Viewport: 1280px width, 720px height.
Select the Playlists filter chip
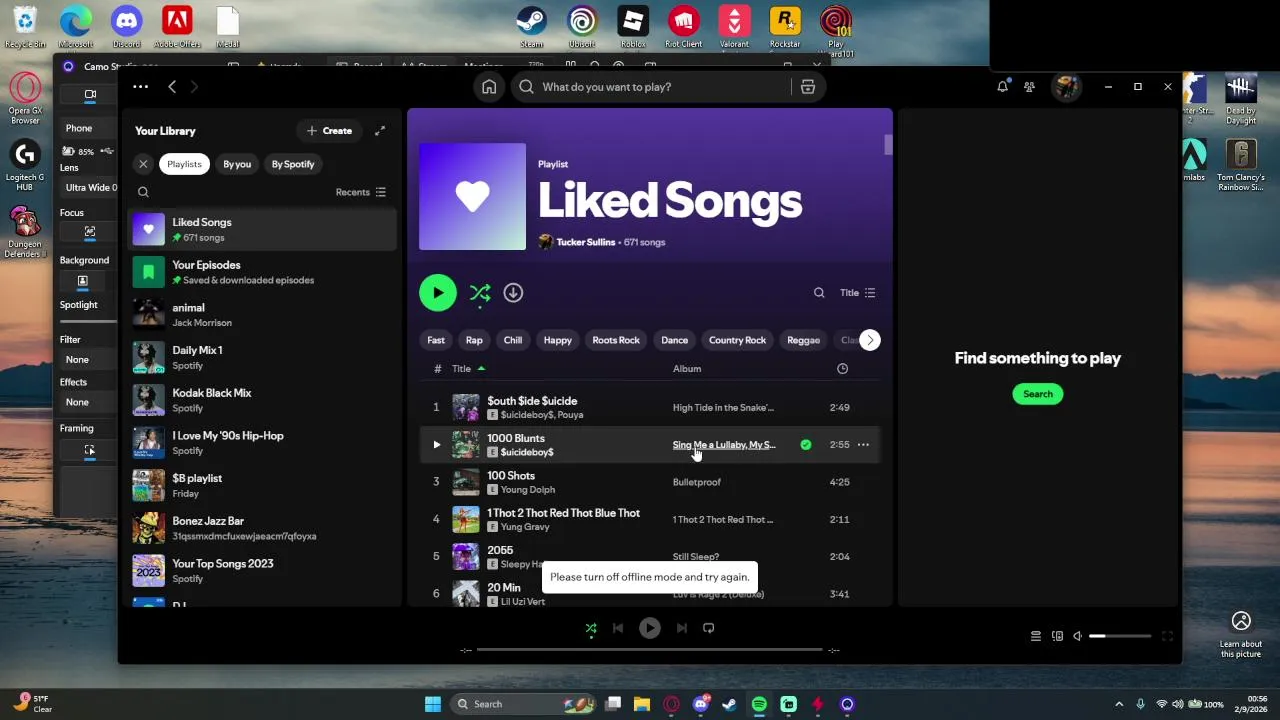(184, 164)
